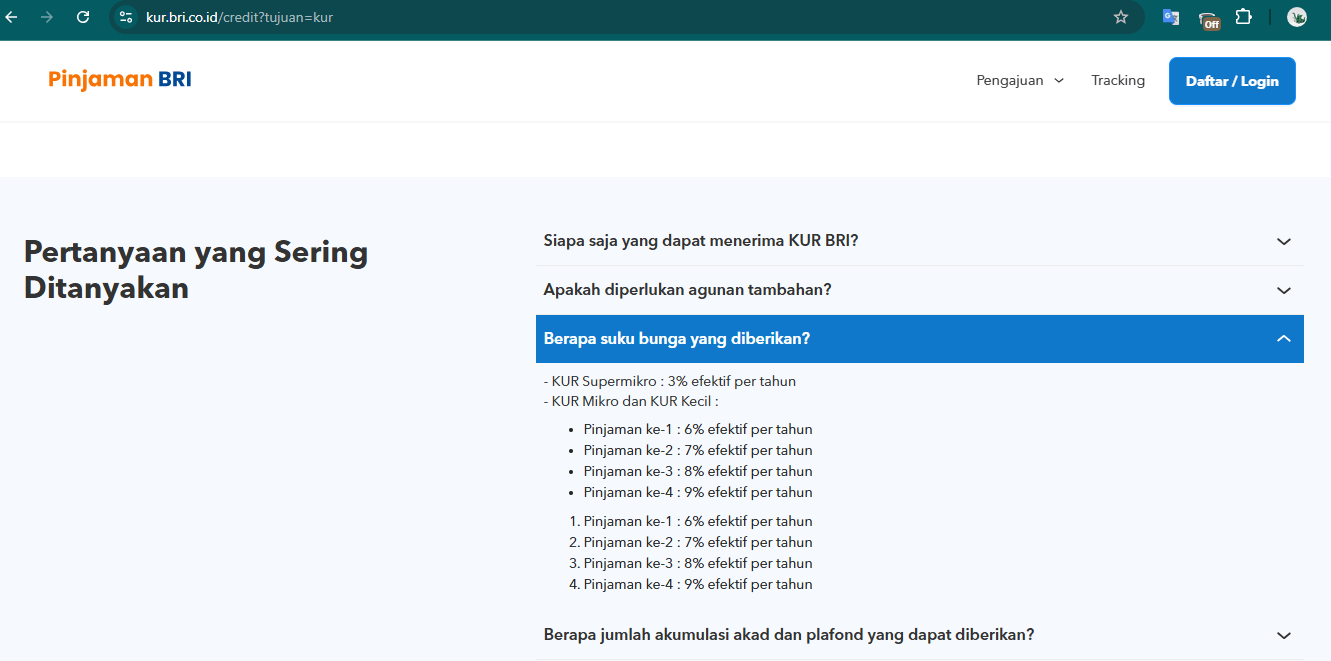
Task: Open the site information icon in address bar
Action: (126, 17)
